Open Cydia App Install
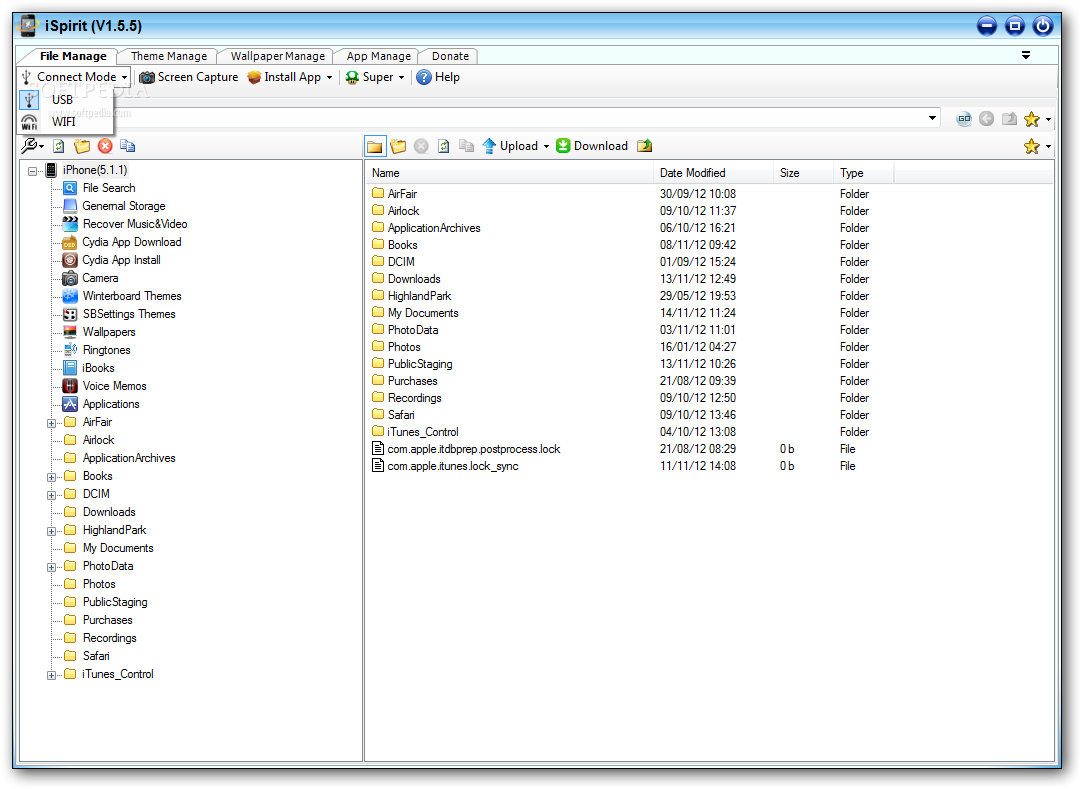Image resolution: width=1082 pixels, height=789 pixels. [121, 260]
